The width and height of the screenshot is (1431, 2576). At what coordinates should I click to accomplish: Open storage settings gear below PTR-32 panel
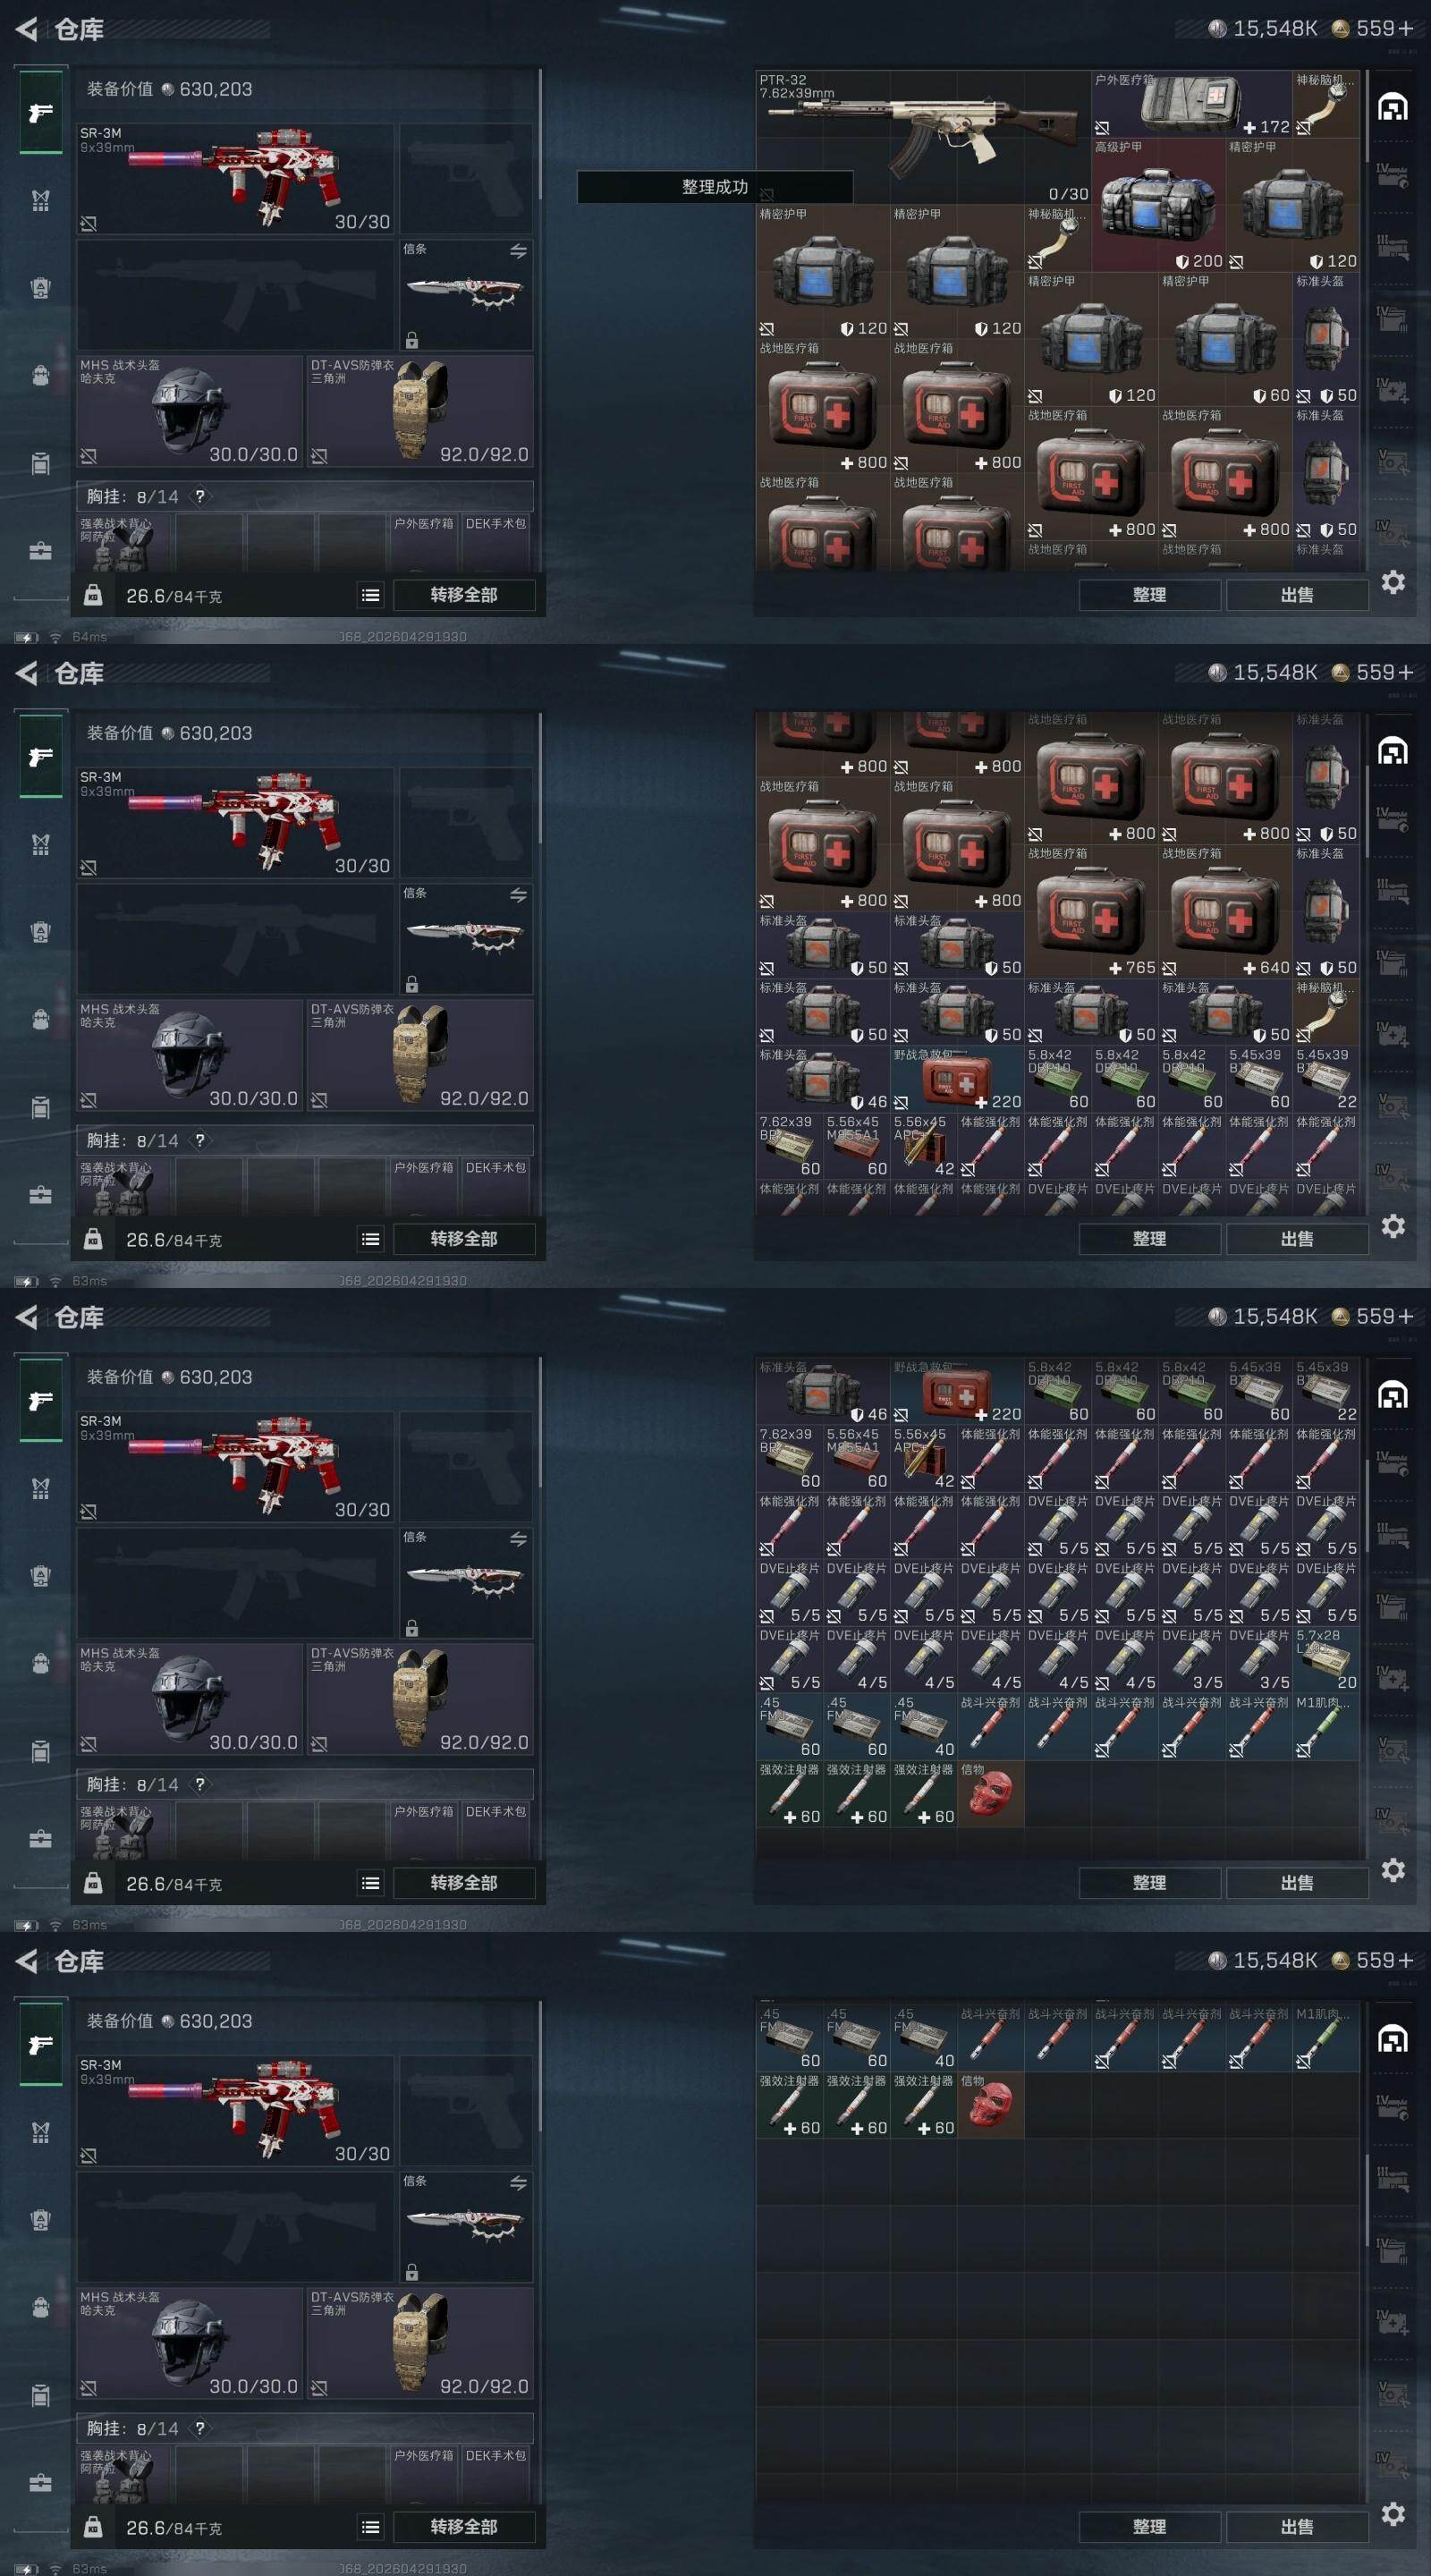click(x=1393, y=582)
